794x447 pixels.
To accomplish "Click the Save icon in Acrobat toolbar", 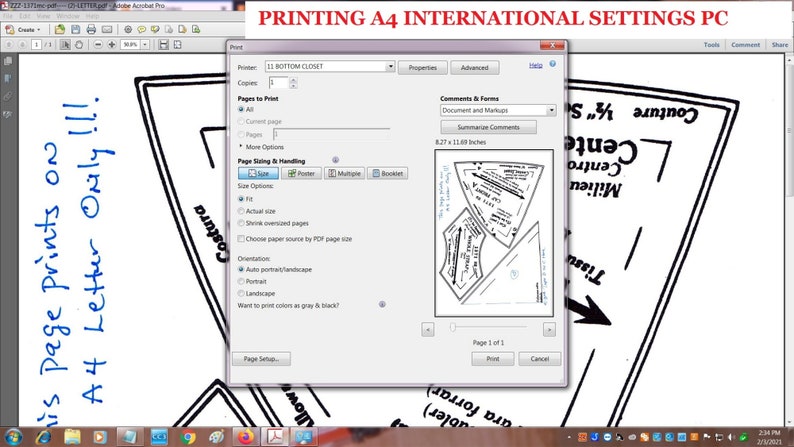I will [x=75, y=29].
